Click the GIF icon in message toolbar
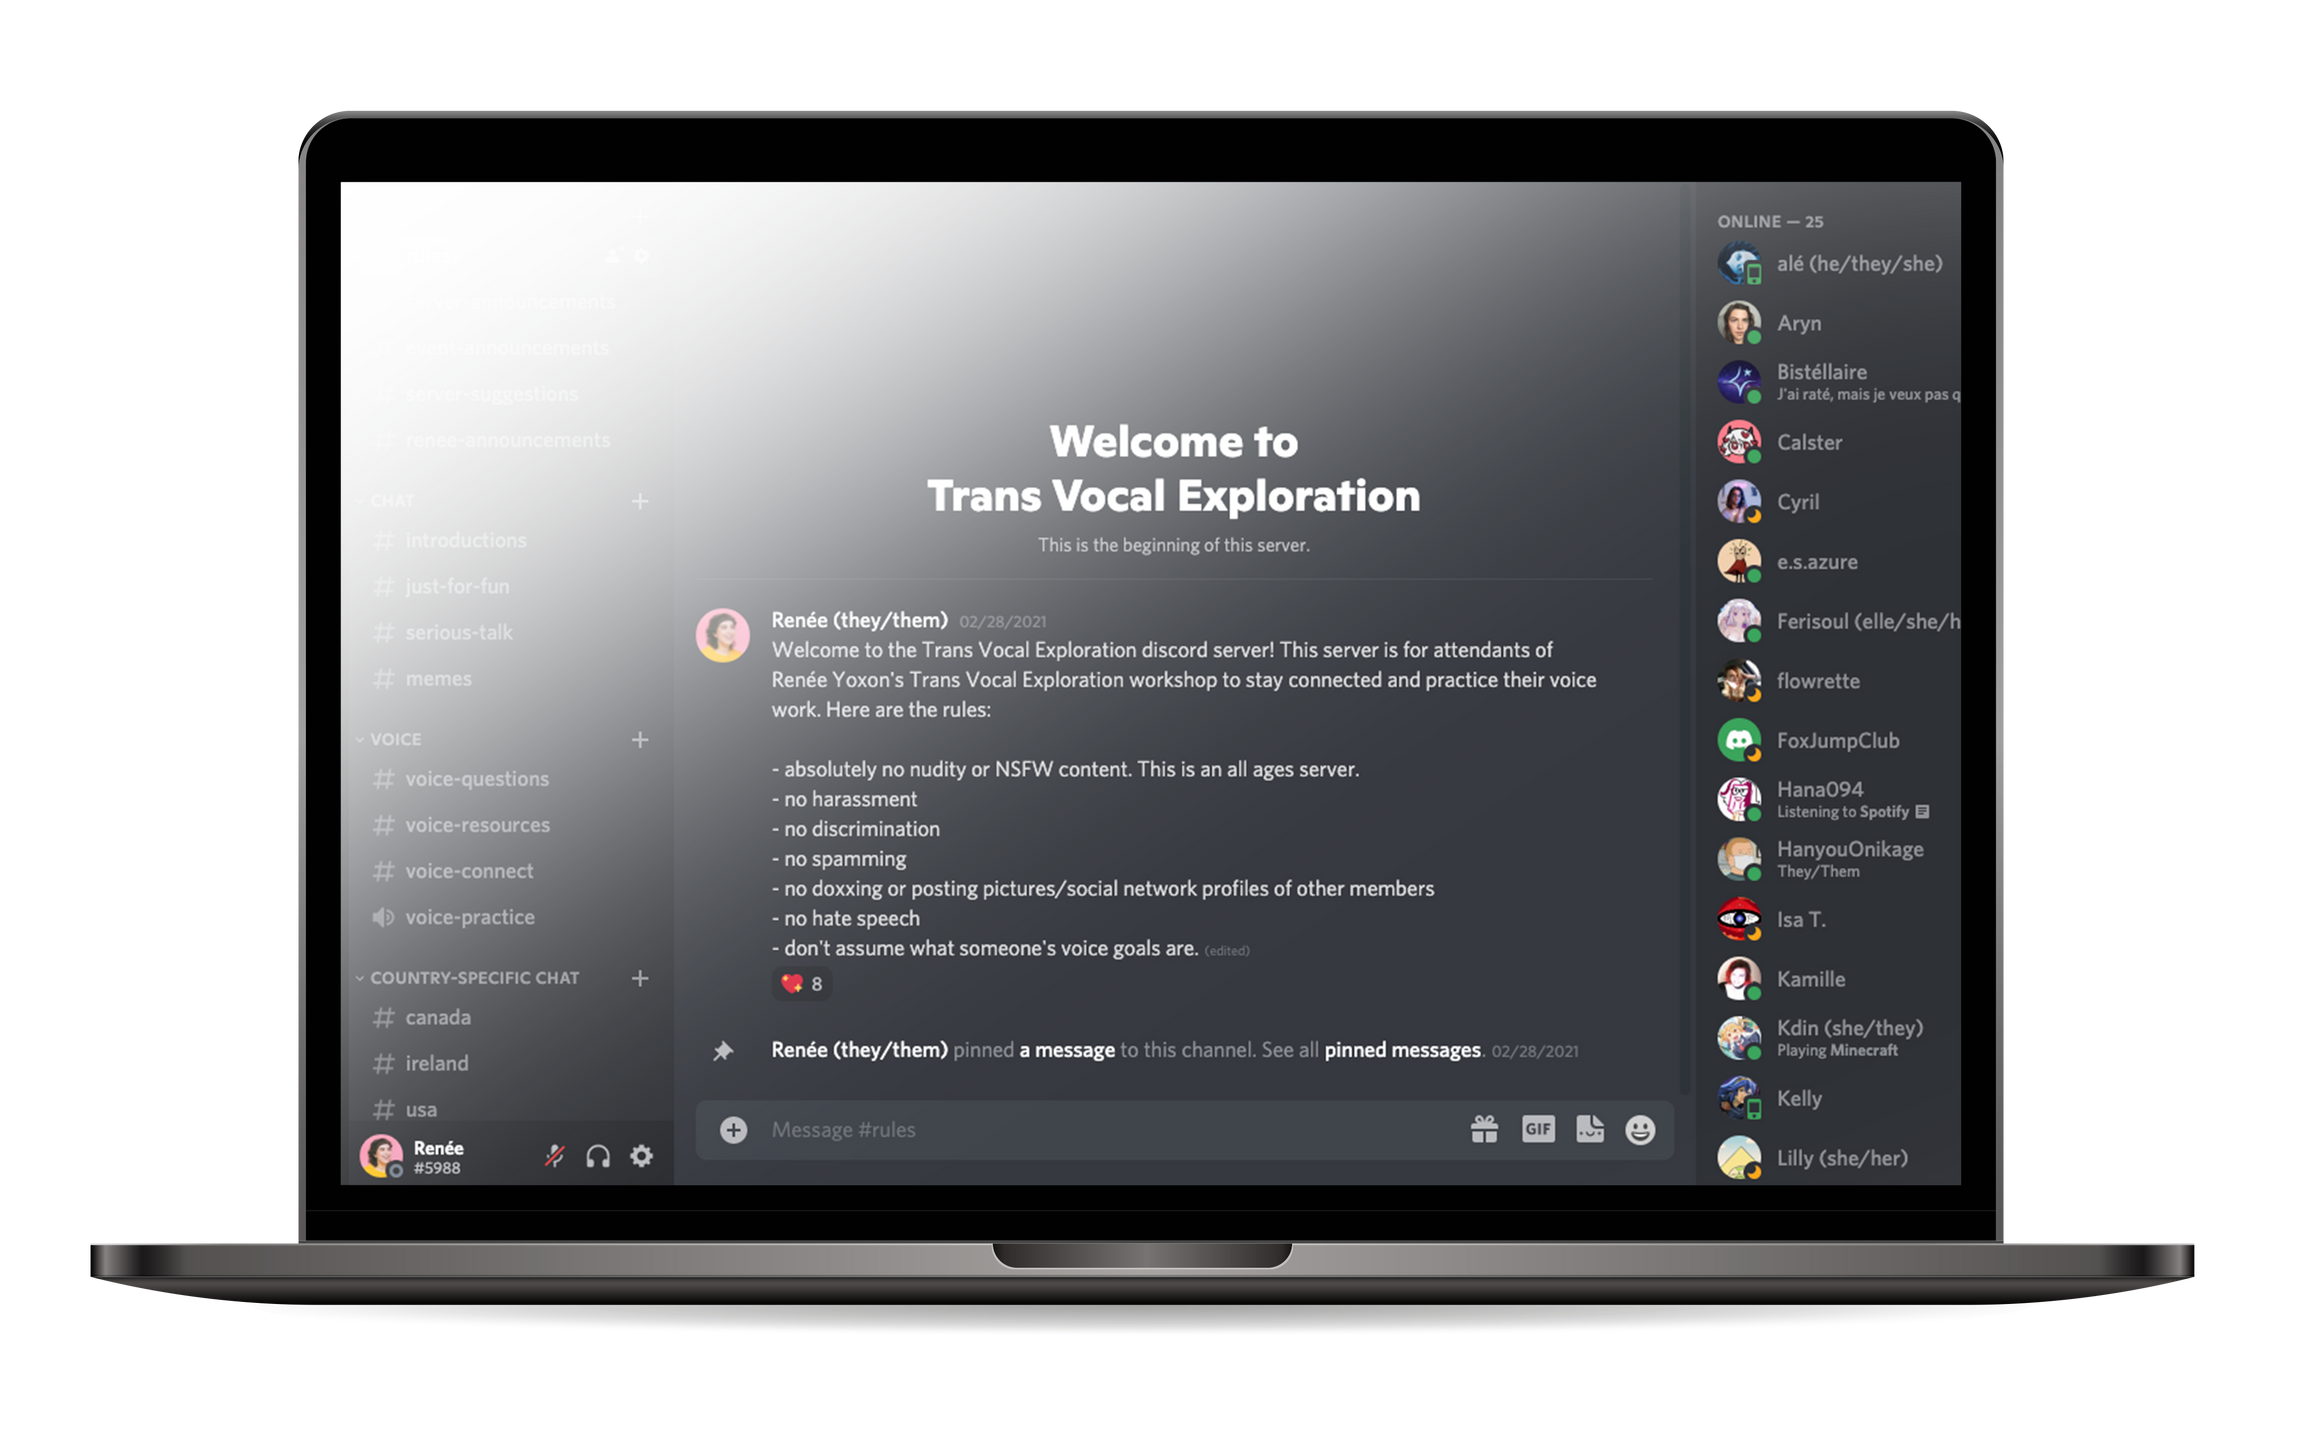 click(1534, 1130)
